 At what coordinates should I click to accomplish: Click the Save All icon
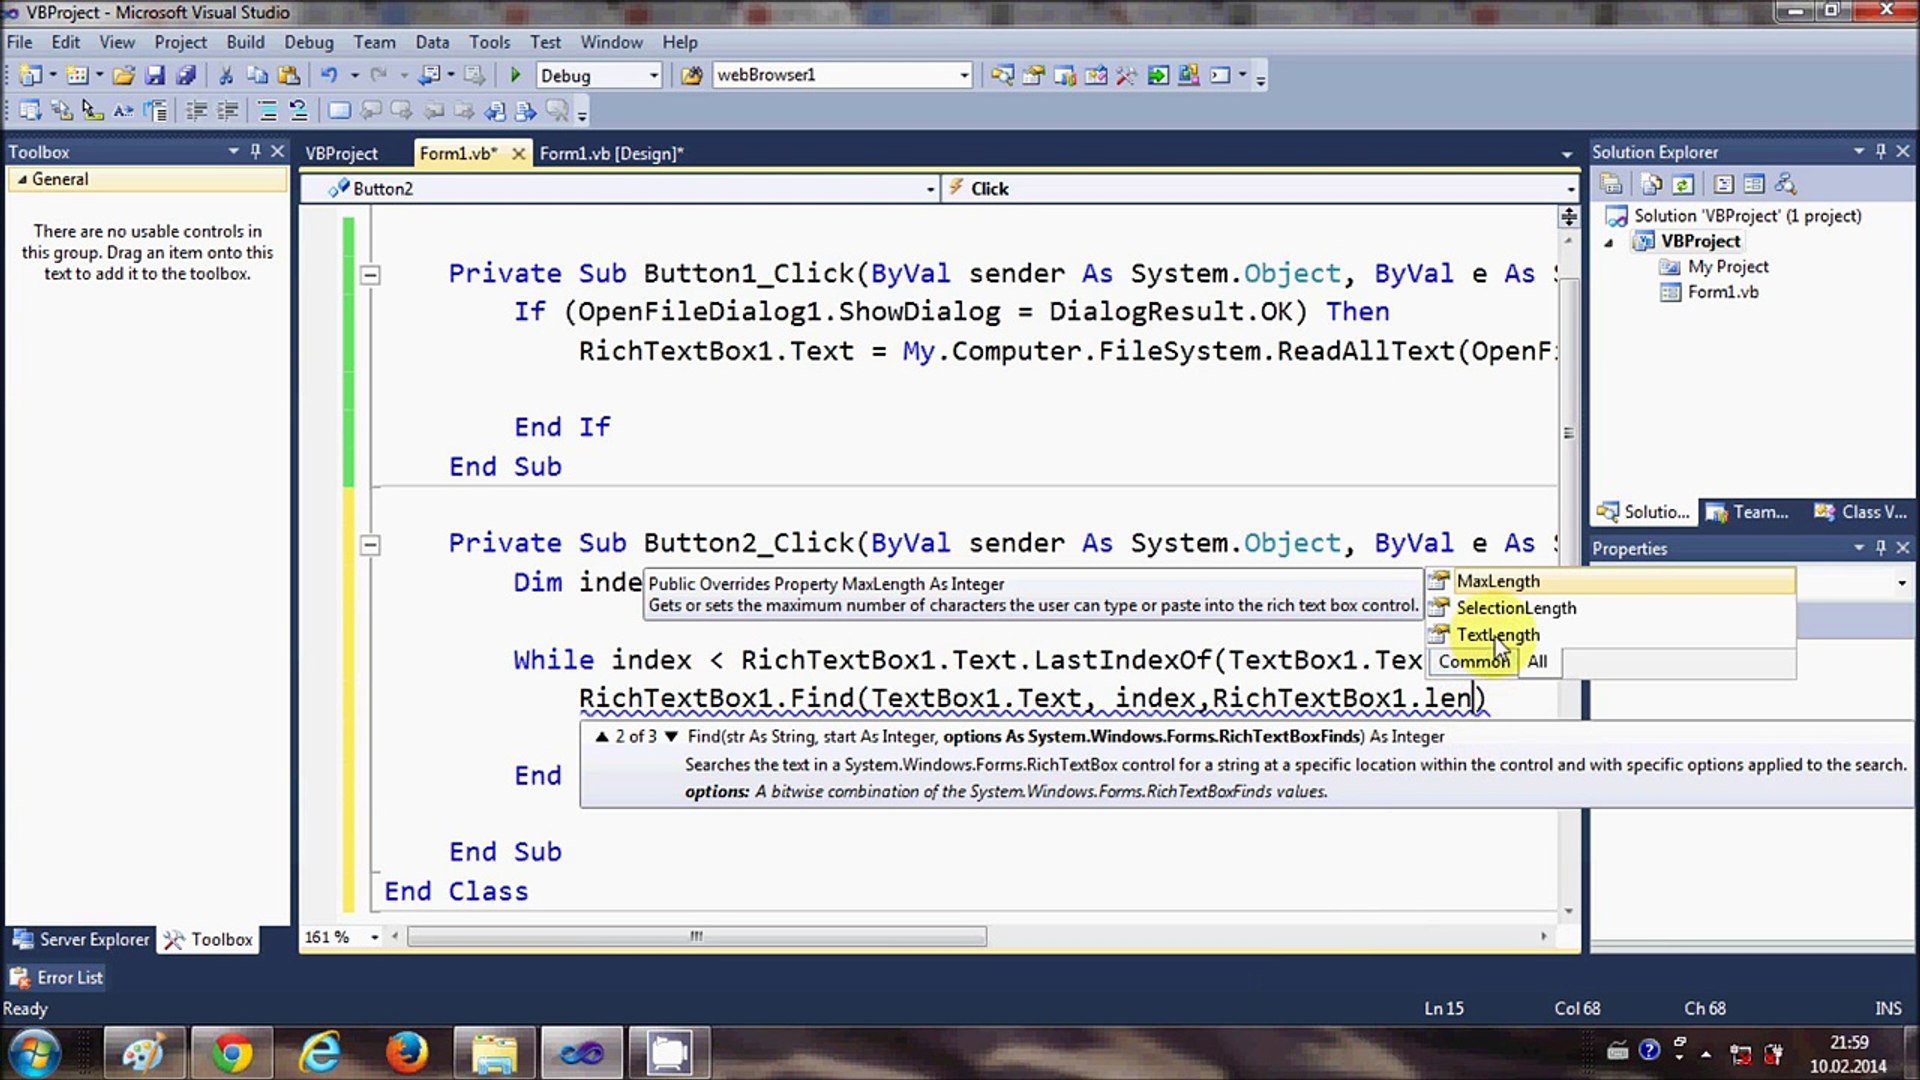tap(186, 75)
